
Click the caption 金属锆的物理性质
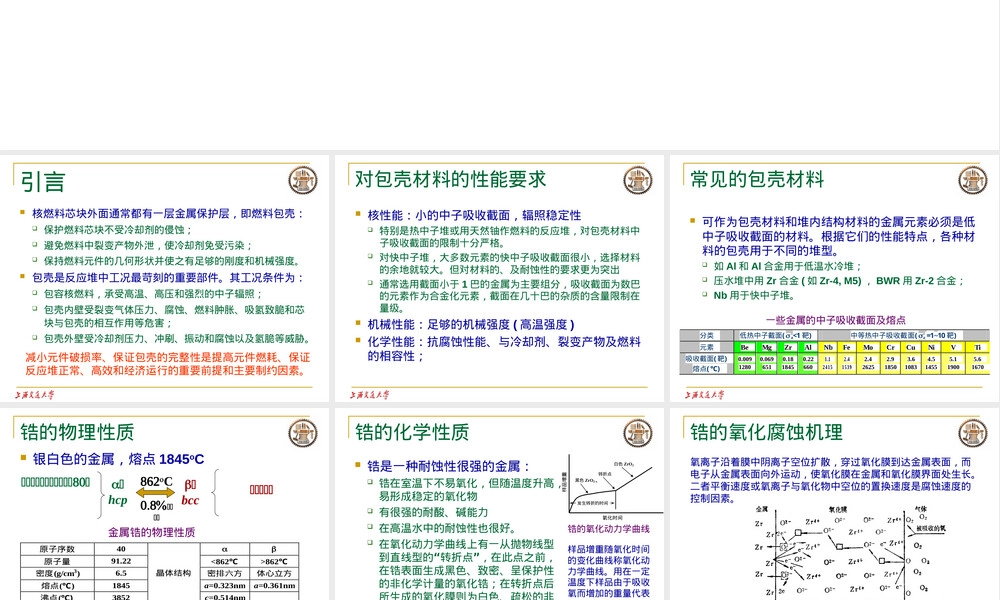[x=151, y=532]
